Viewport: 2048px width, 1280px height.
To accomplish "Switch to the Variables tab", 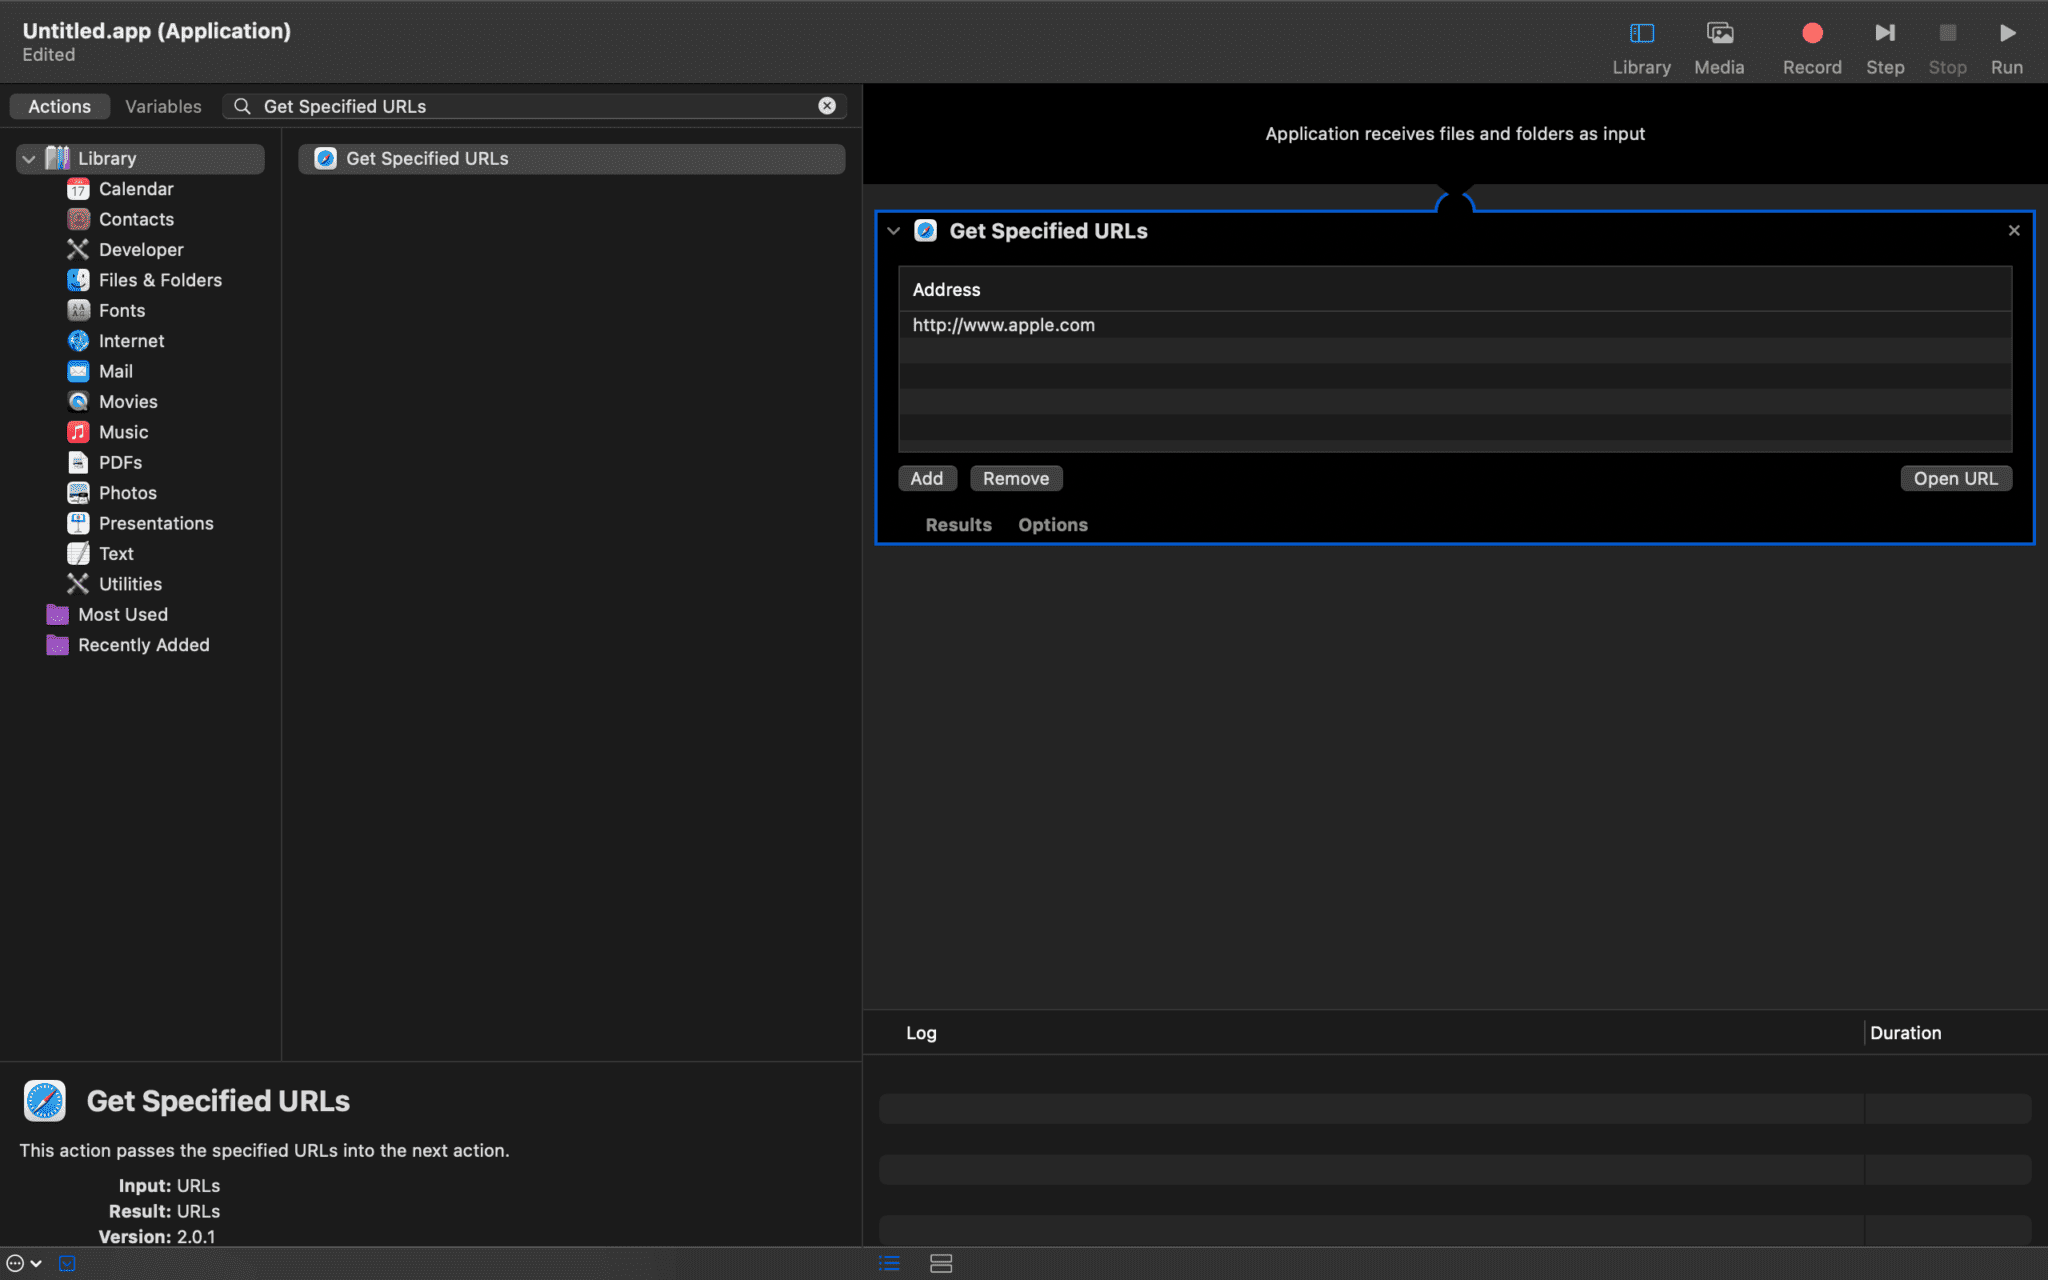I will (x=163, y=106).
